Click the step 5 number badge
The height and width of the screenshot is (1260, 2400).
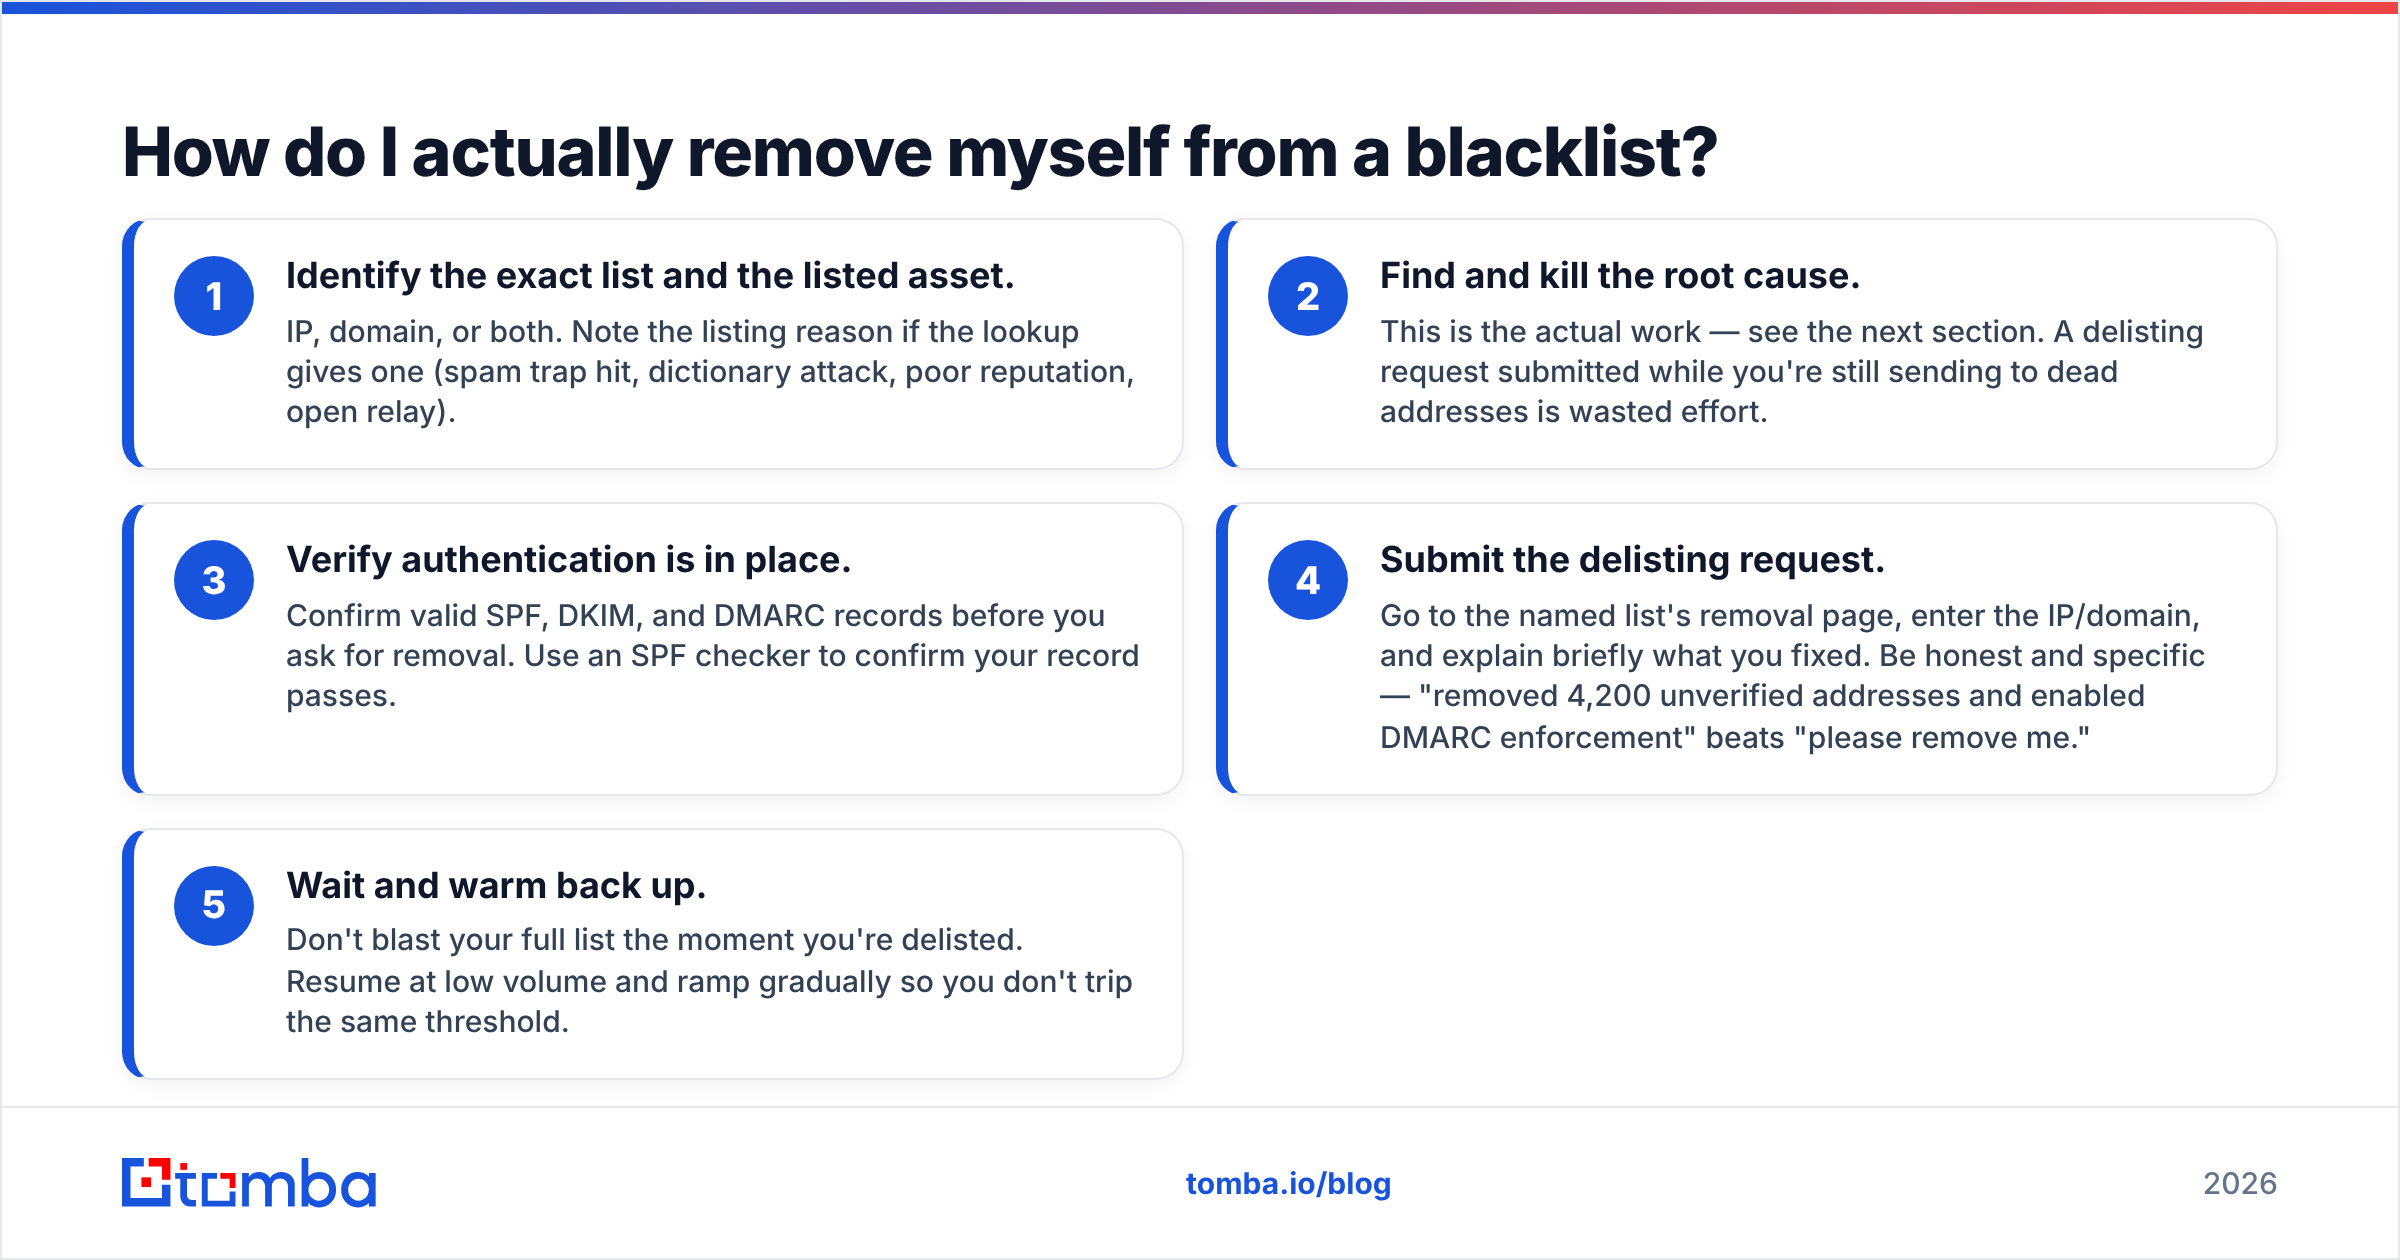tap(214, 906)
